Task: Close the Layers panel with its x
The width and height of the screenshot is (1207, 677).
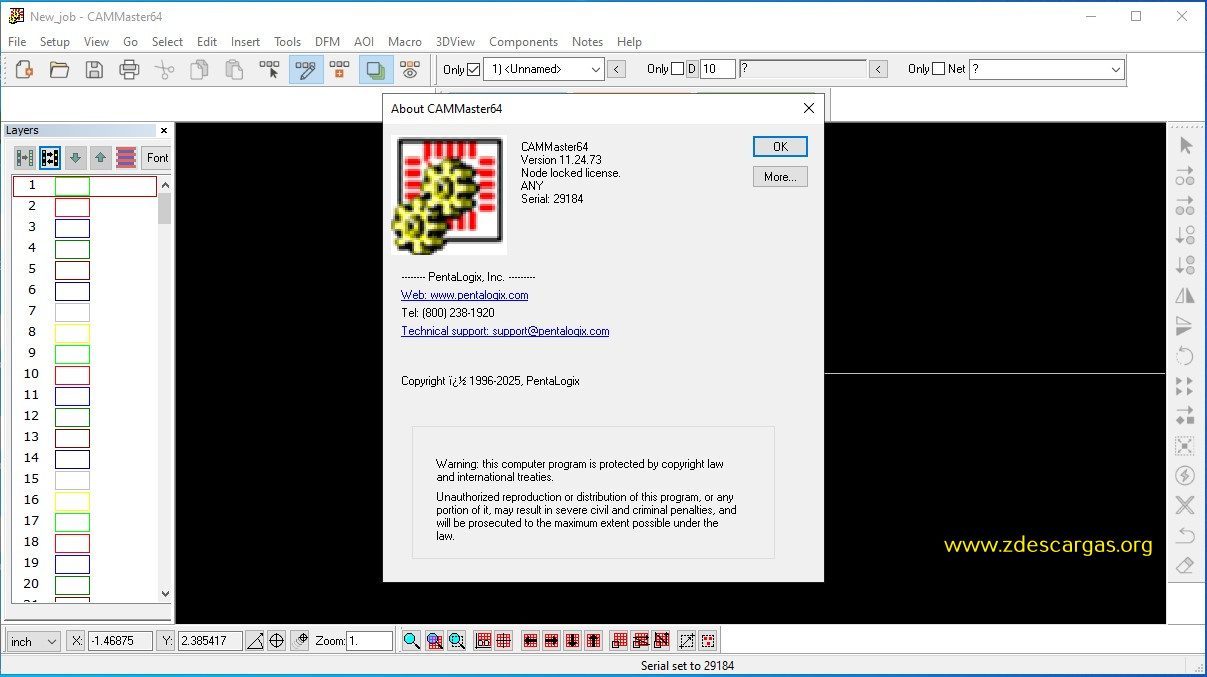Action: (164, 131)
